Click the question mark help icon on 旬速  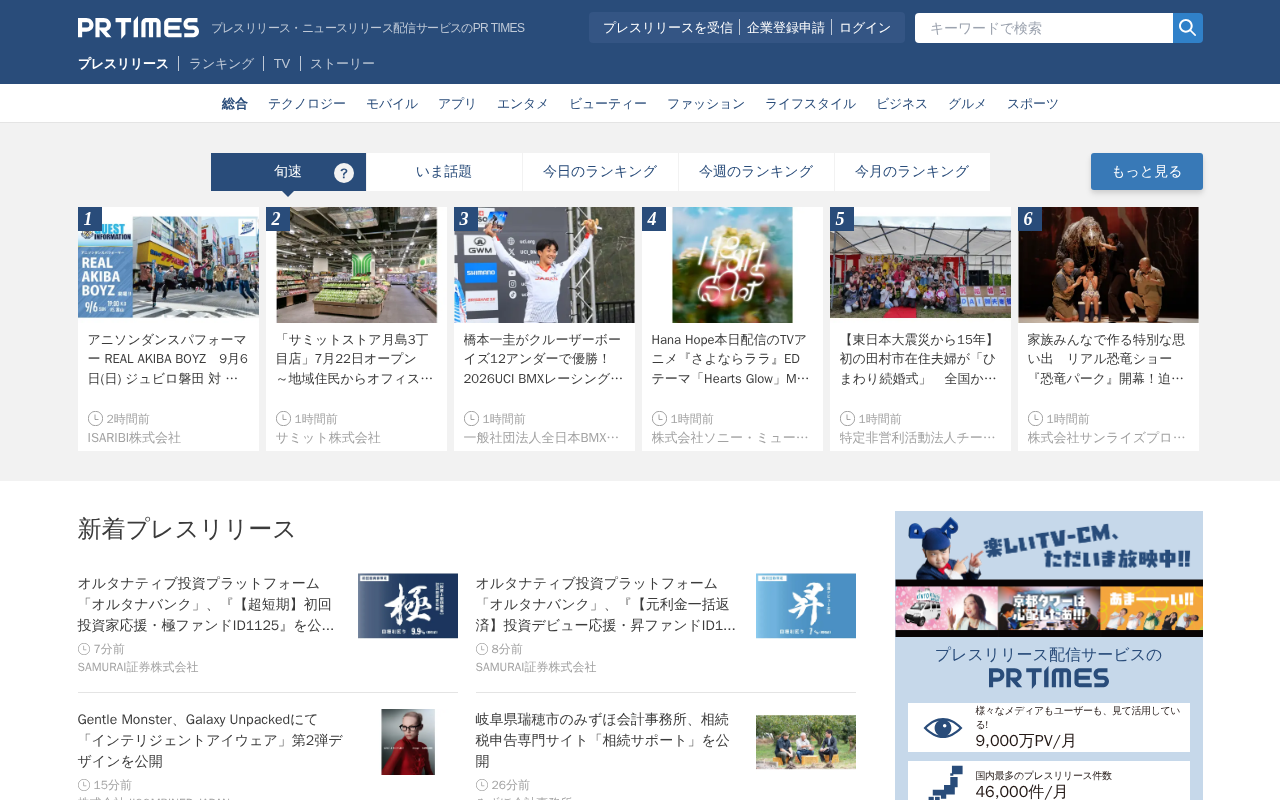[x=344, y=173]
